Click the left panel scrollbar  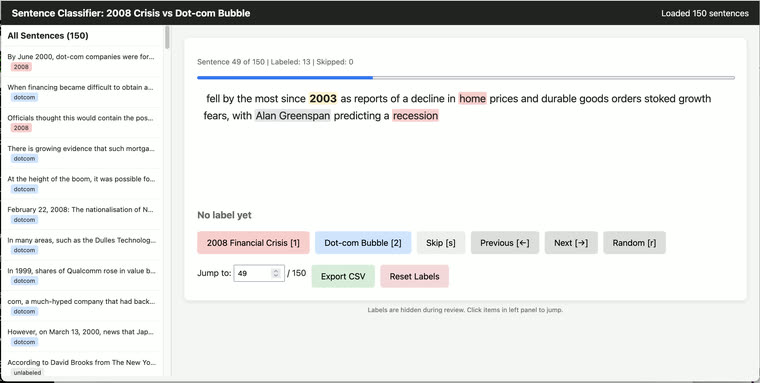pos(167,37)
